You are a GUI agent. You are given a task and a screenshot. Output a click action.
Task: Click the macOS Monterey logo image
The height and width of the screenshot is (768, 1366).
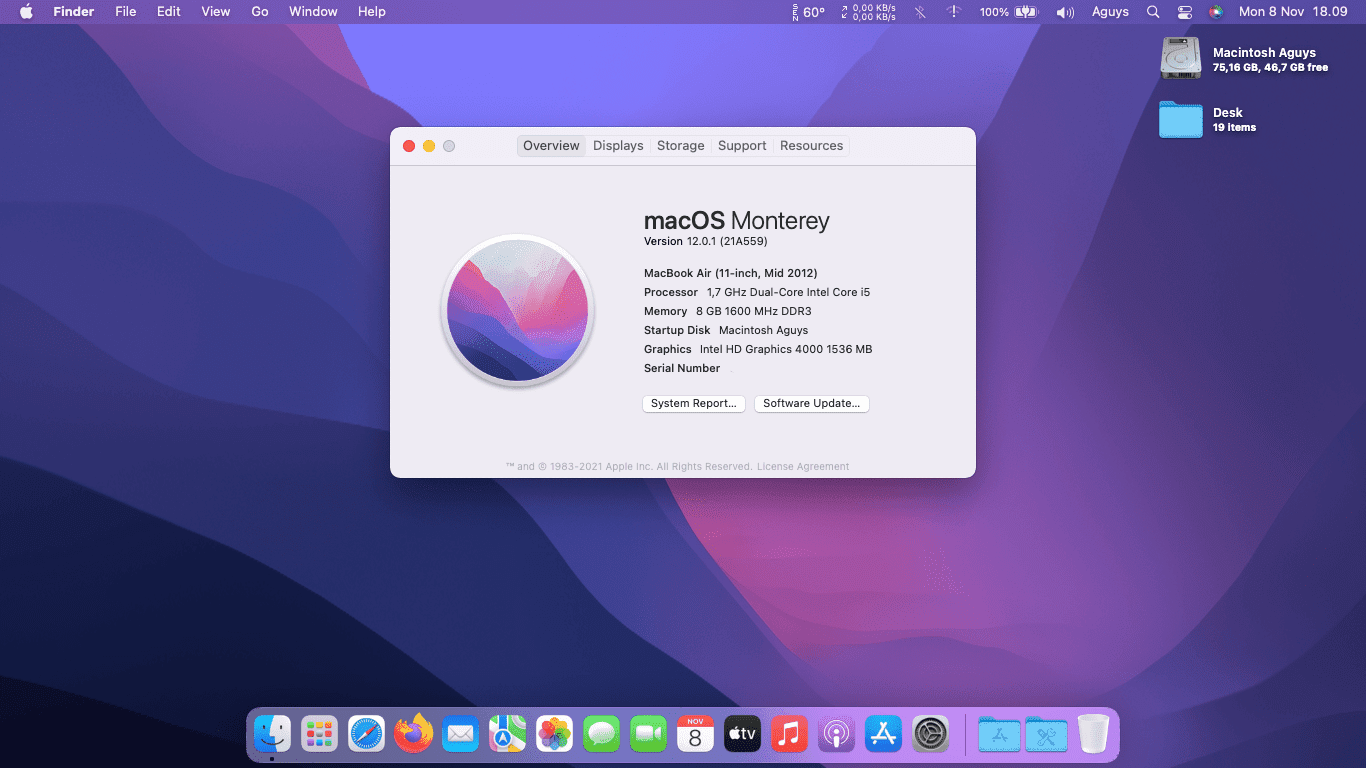[x=518, y=311]
